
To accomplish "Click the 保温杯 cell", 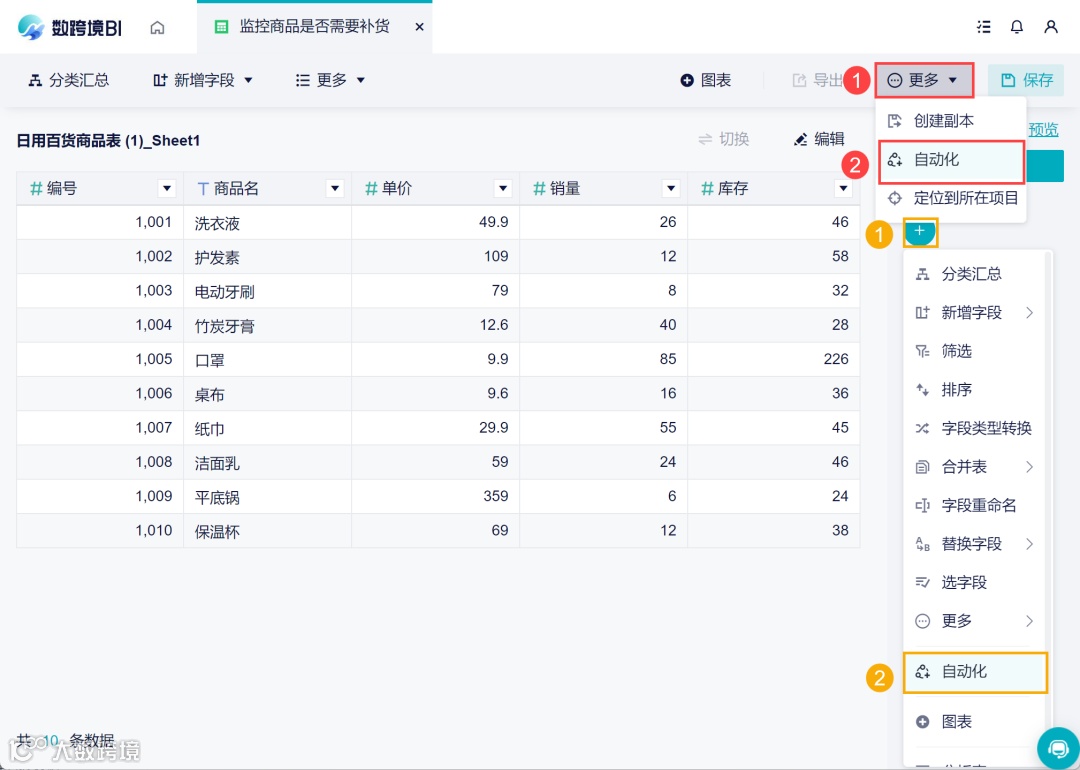I will [267, 531].
